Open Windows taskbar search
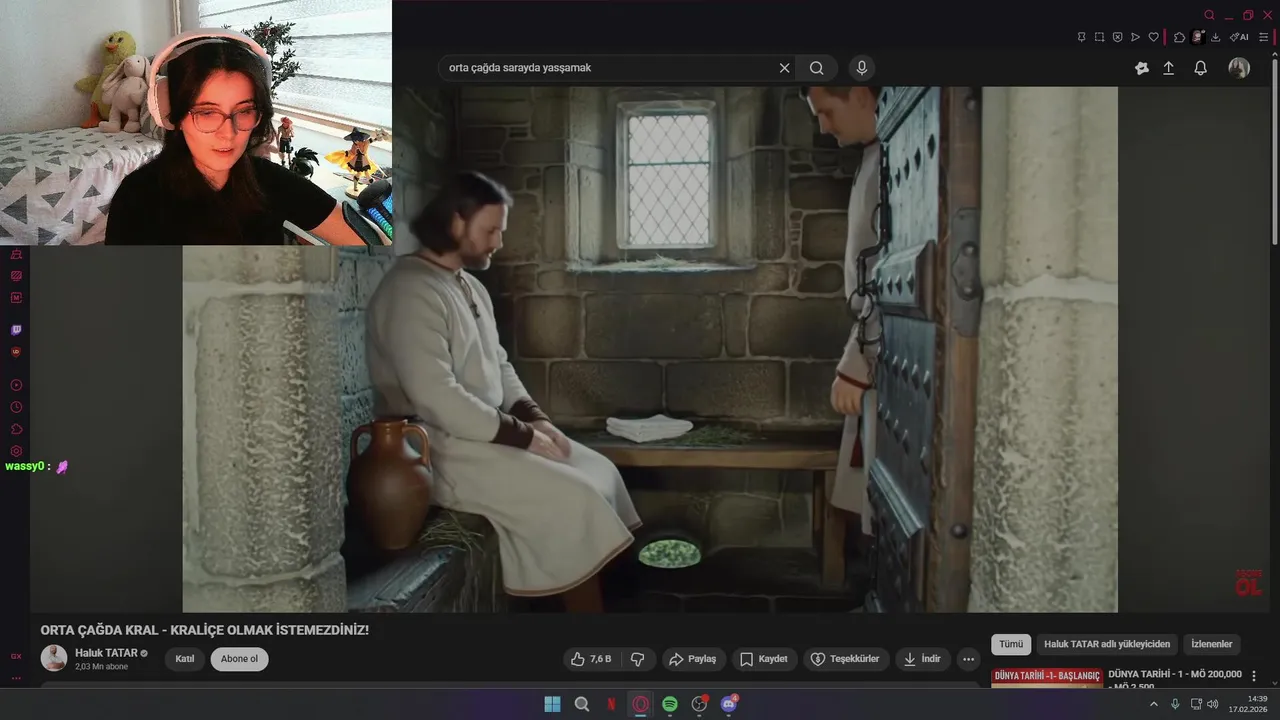The image size is (1280, 720). pyautogui.click(x=582, y=704)
